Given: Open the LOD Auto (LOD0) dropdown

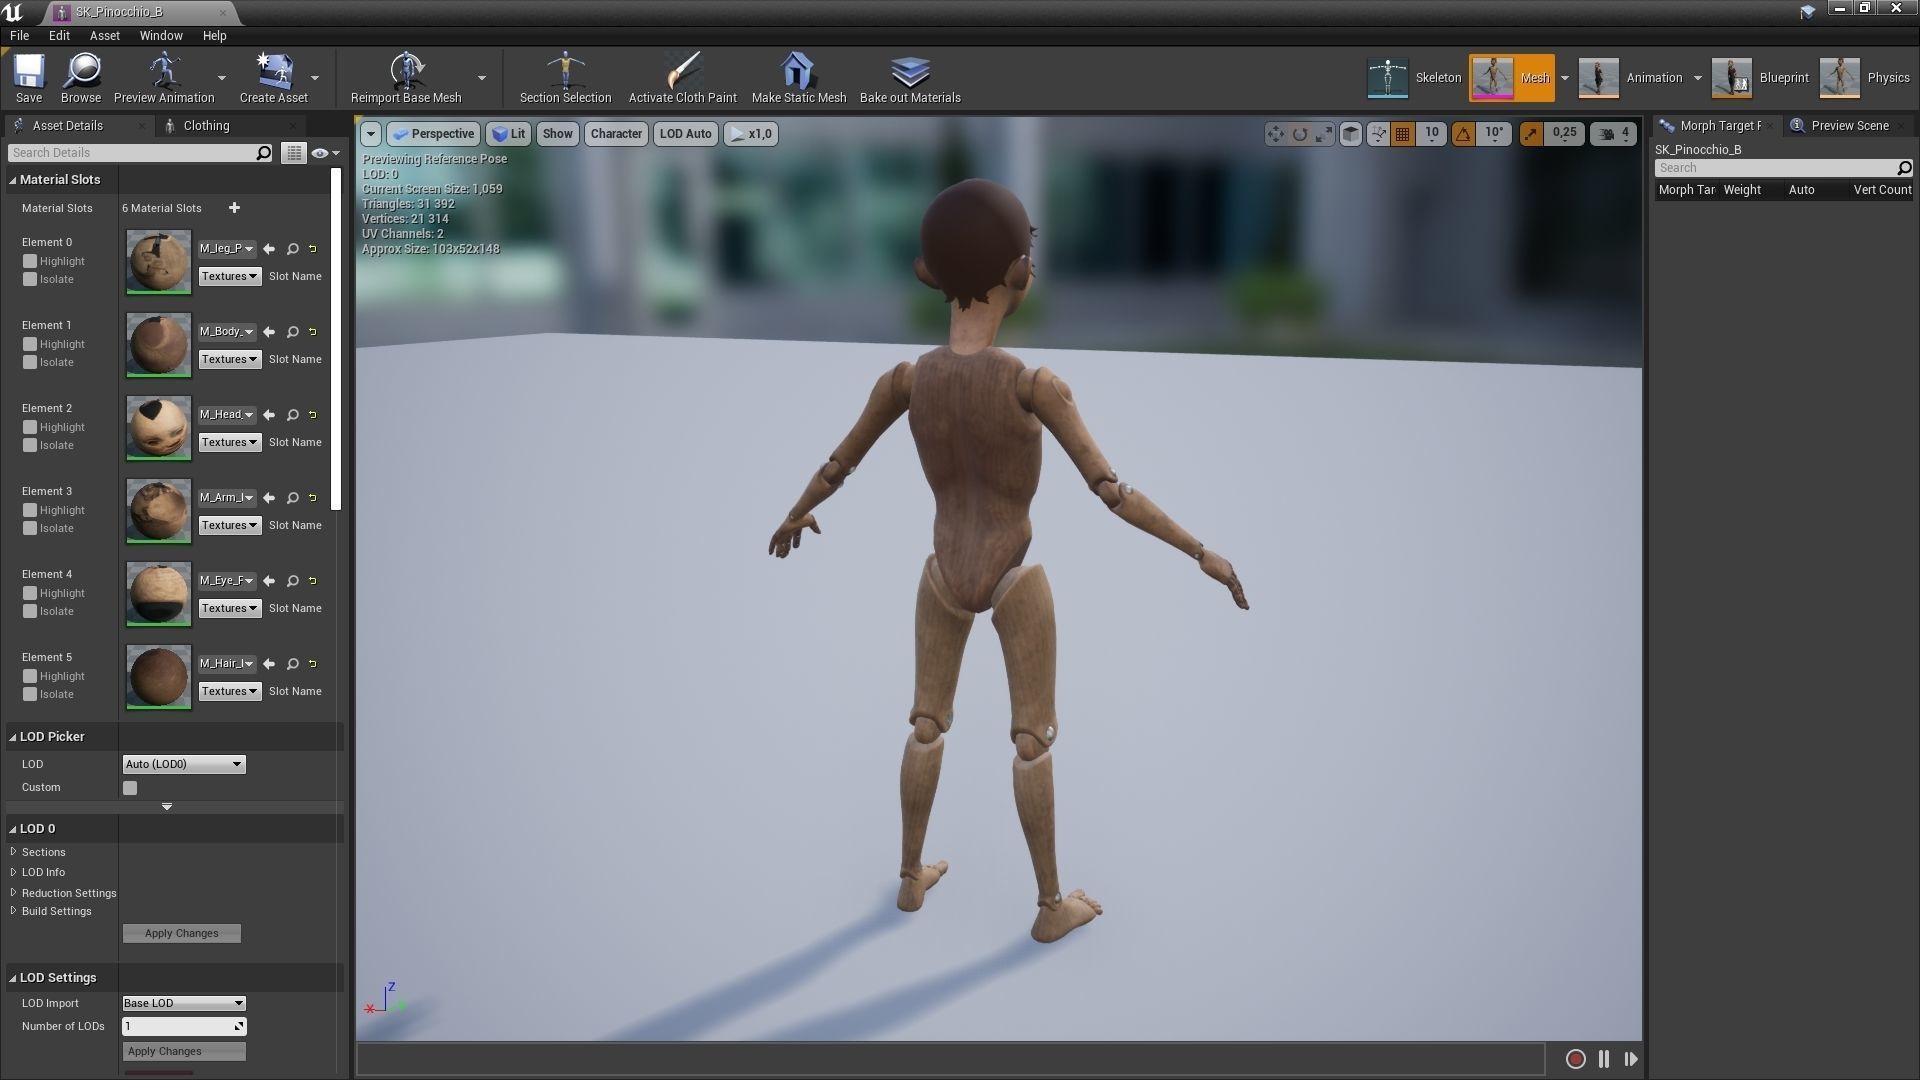Looking at the screenshot, I should coord(184,764).
